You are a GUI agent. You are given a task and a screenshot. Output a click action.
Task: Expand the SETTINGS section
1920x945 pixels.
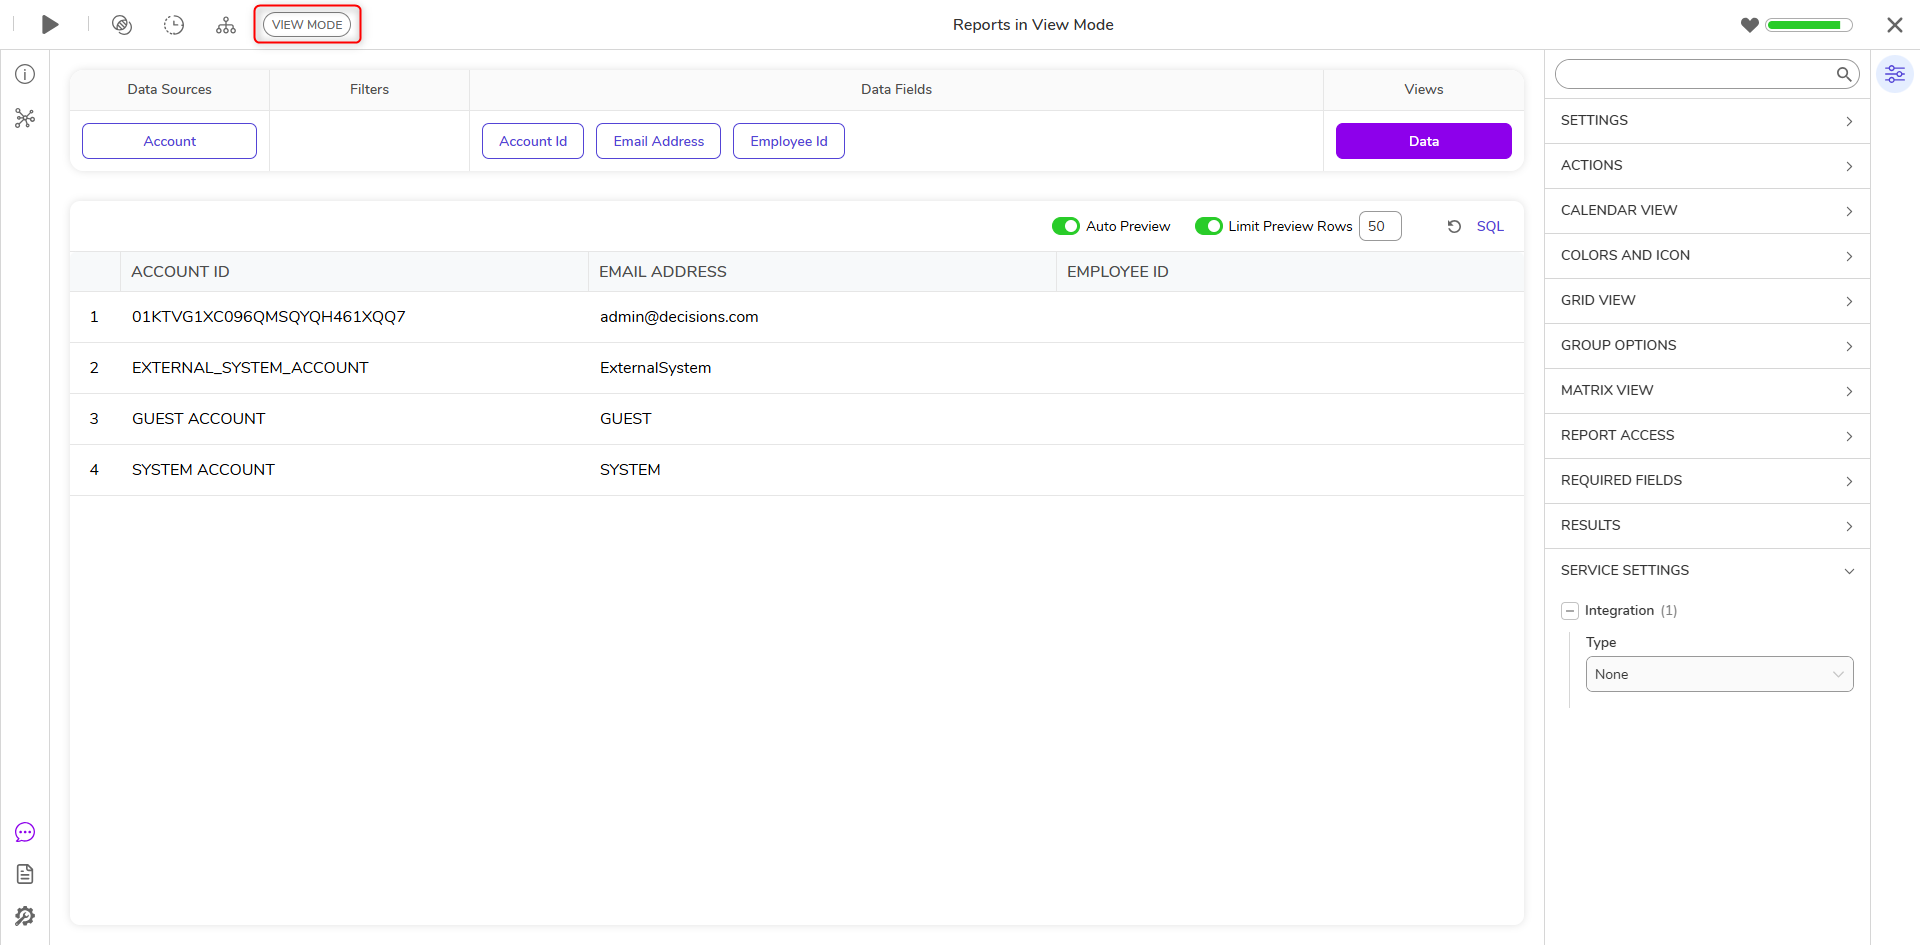point(1706,121)
